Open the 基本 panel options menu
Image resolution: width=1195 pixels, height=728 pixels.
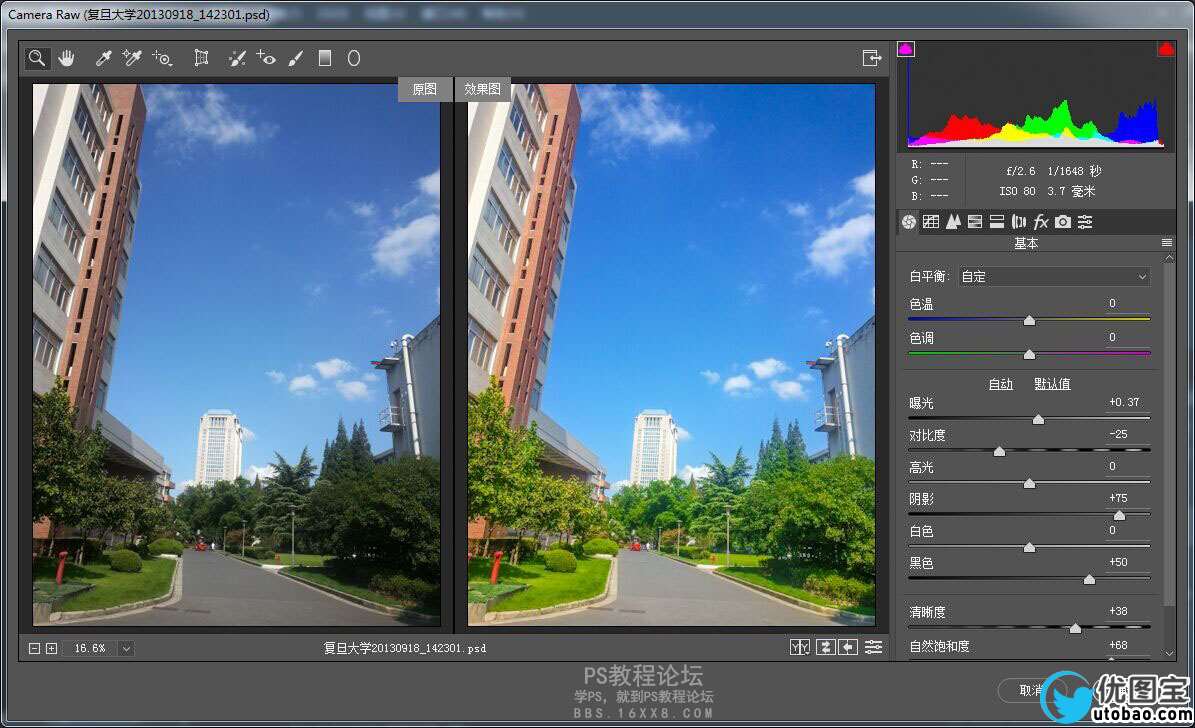(x=1166, y=242)
